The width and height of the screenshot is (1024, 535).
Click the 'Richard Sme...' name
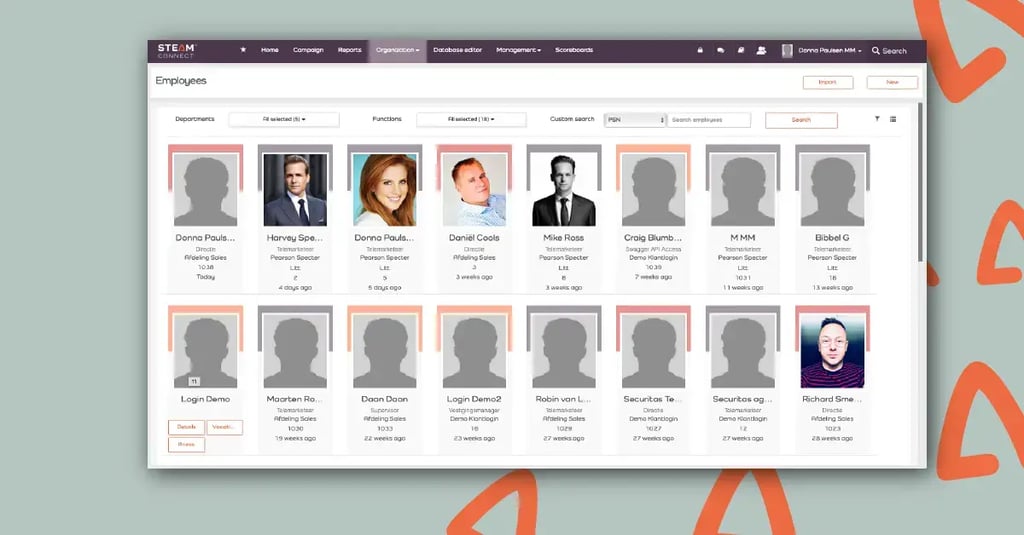point(832,399)
